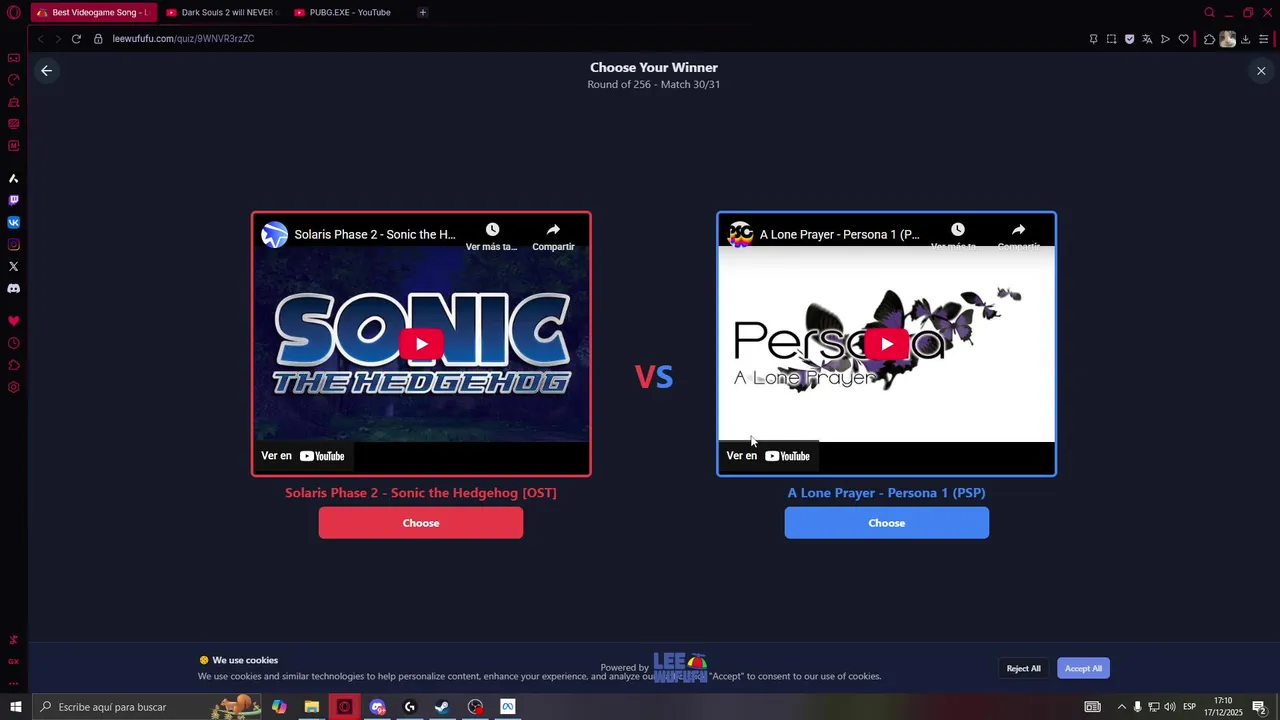Expand hidden system tray icons chevron
Image resolution: width=1280 pixels, height=720 pixels.
1121,707
